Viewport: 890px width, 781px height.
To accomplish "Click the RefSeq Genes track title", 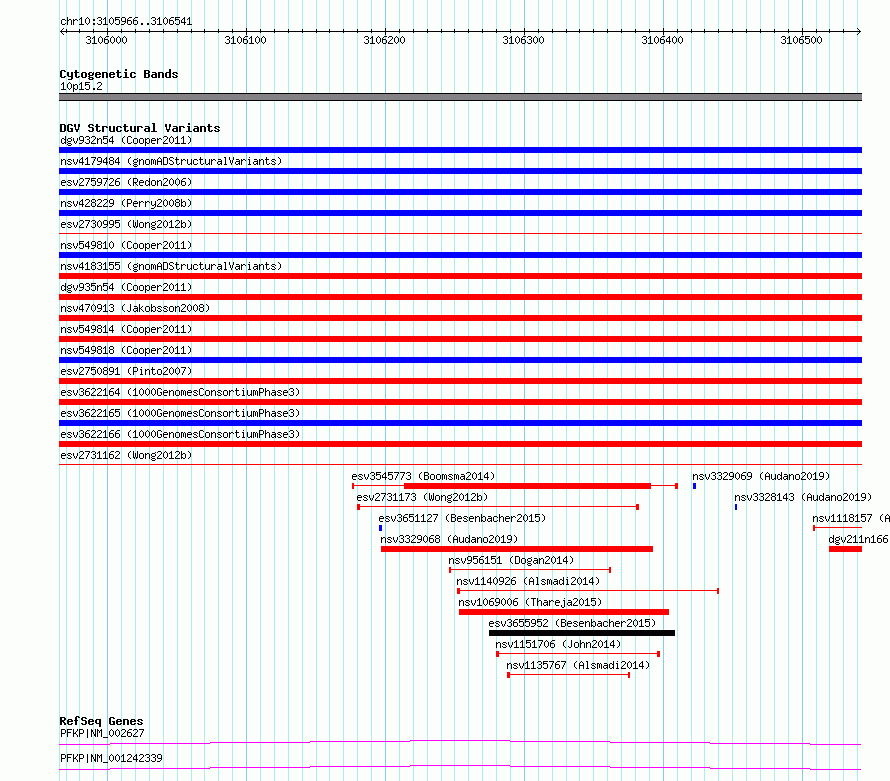I will [101, 721].
